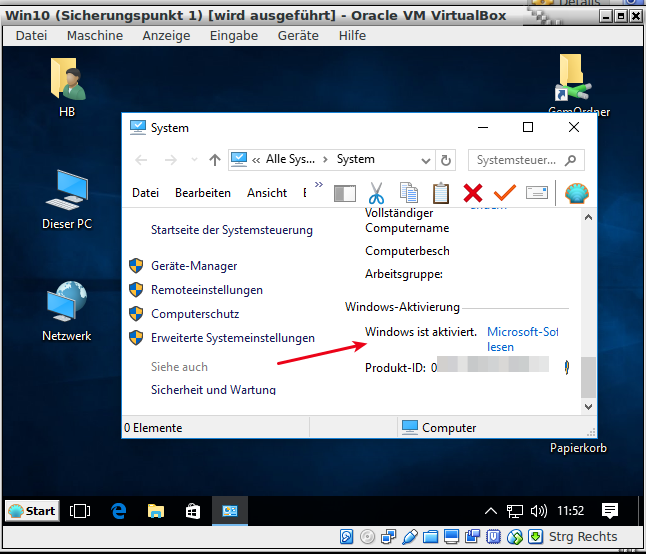Click the red X Delete icon in toolbar
This screenshot has height=554, width=646.
click(473, 193)
